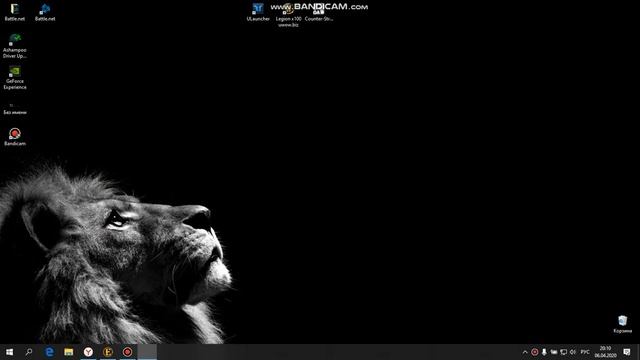This screenshot has height=360, width=640.
Task: Show hidden system tray icons
Action: point(525,352)
